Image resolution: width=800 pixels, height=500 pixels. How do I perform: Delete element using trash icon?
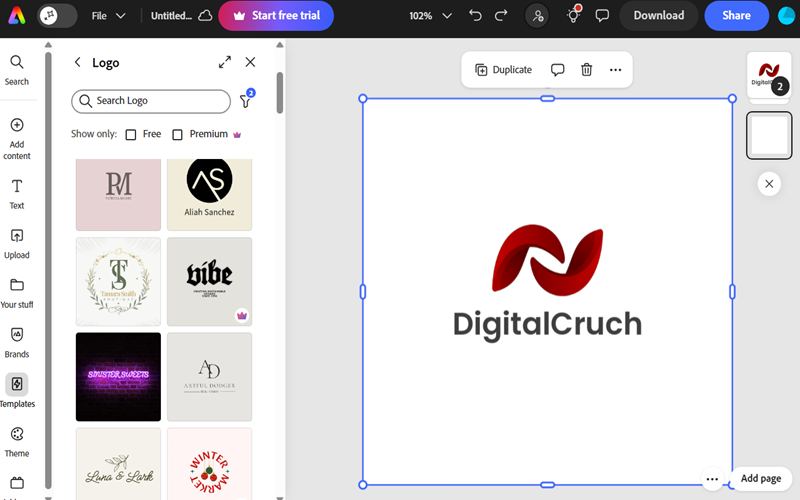coord(587,70)
